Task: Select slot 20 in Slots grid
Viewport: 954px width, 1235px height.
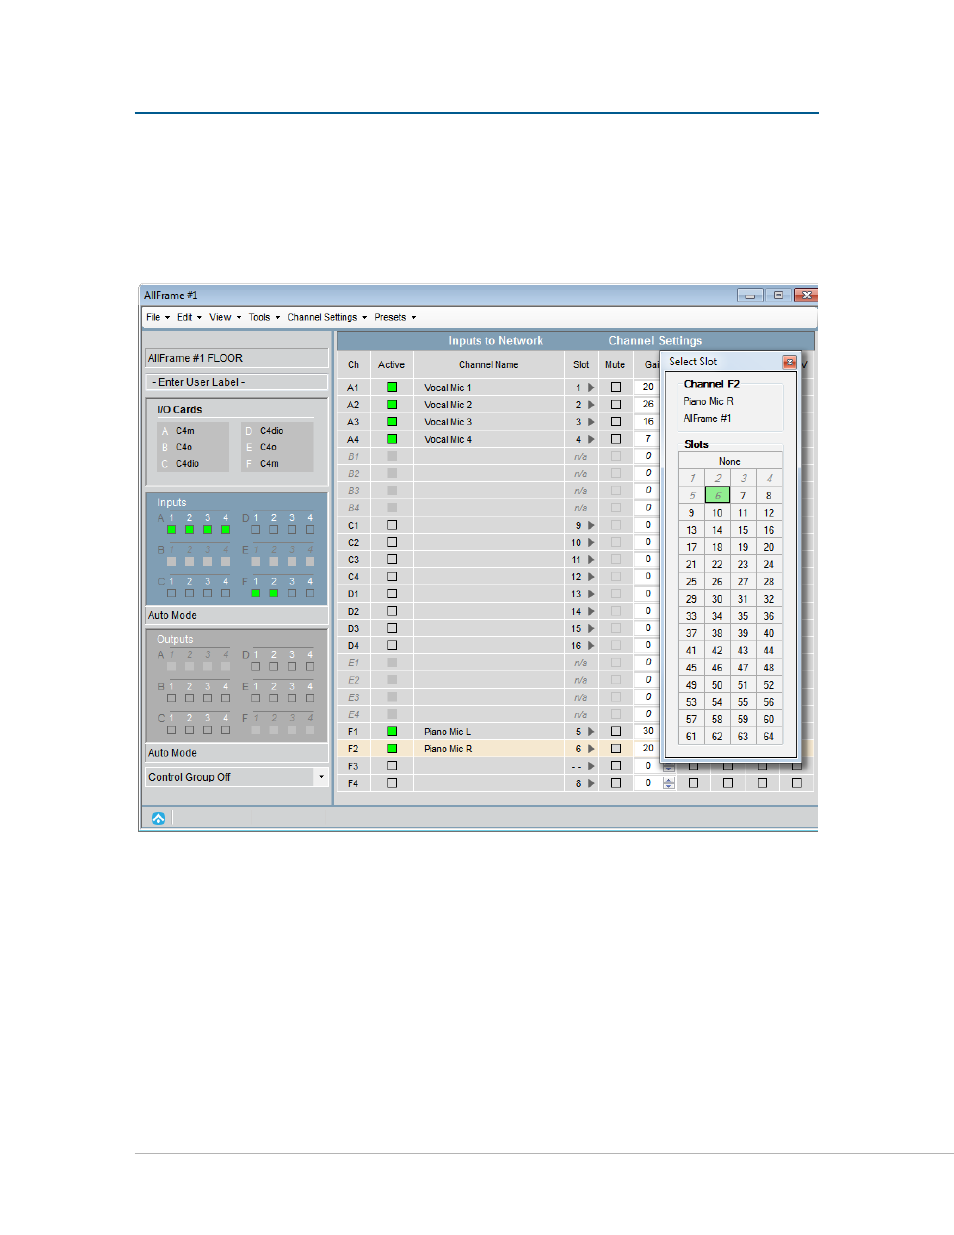Action: 769,547
